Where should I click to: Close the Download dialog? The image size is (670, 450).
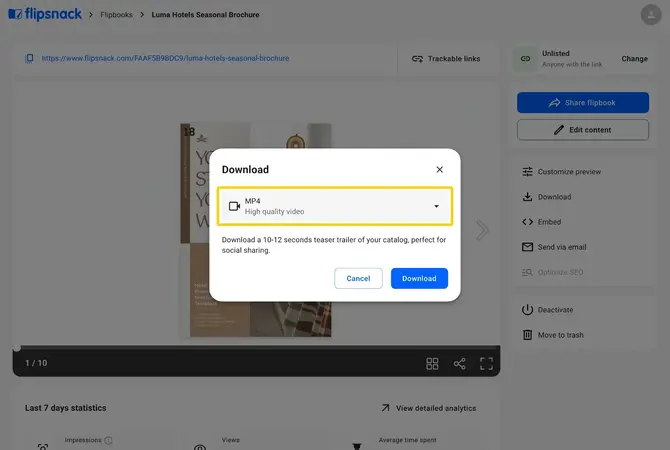(x=439, y=170)
